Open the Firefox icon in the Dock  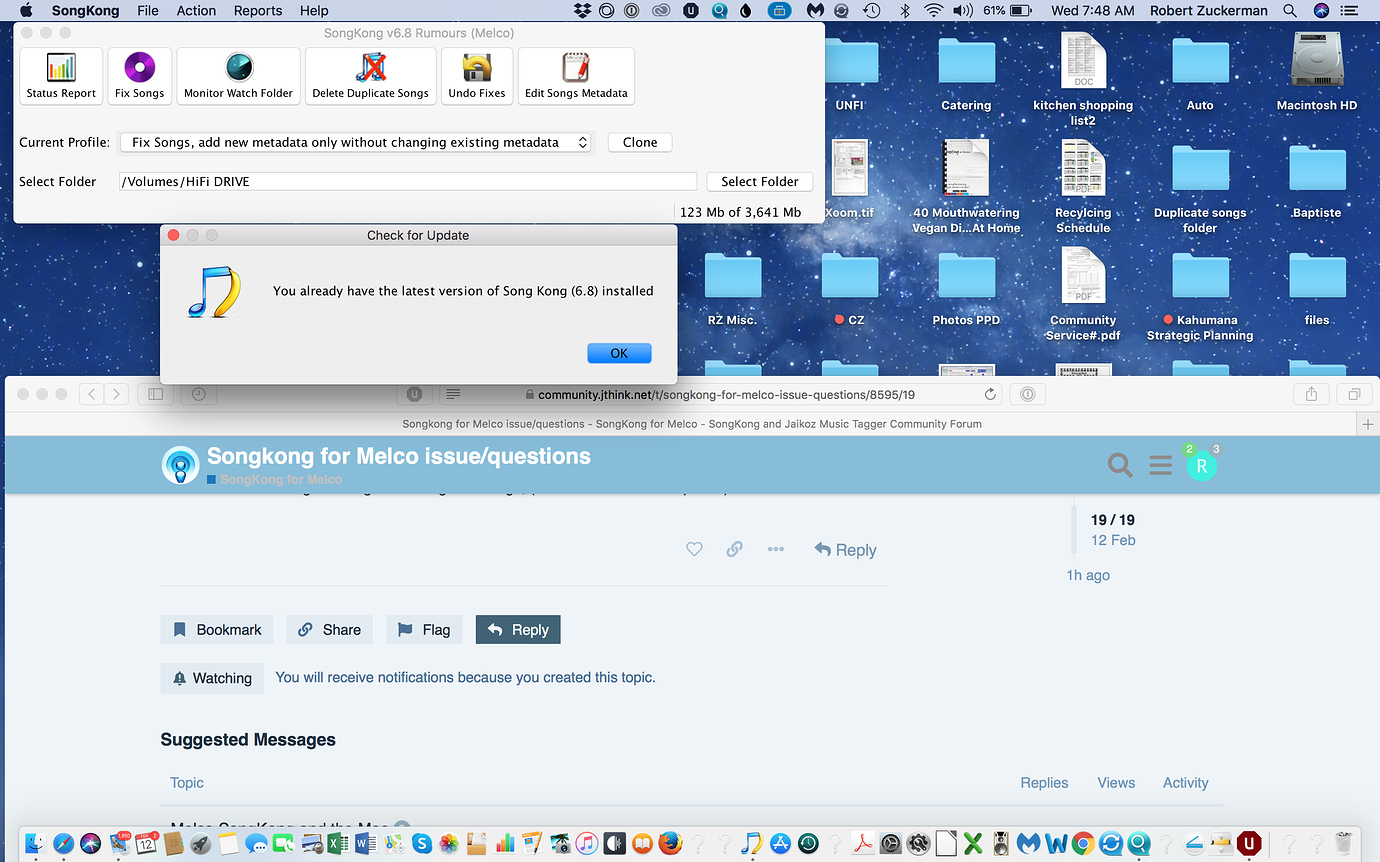pos(670,843)
